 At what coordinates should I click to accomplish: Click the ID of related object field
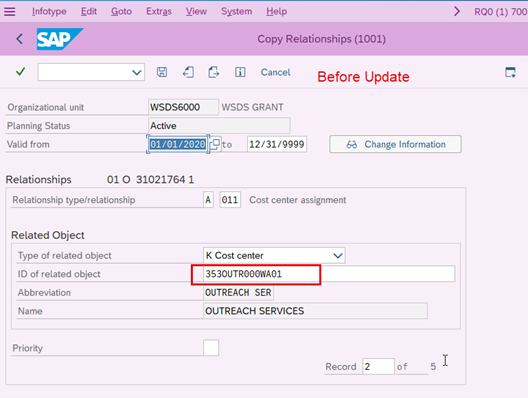(x=329, y=274)
